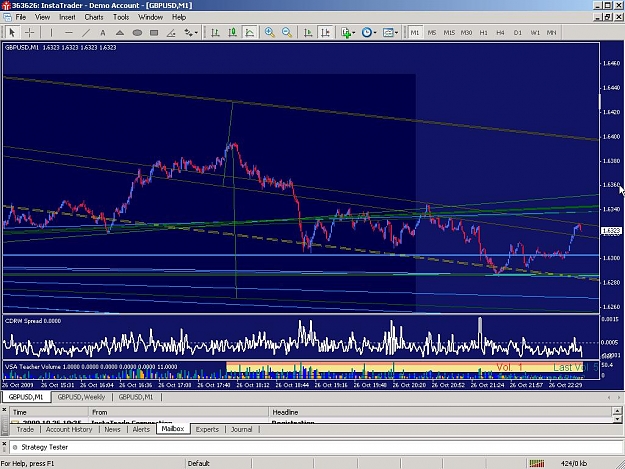Open the Insert menu
Image resolution: width=625 pixels, height=469 pixels.
(x=67, y=17)
